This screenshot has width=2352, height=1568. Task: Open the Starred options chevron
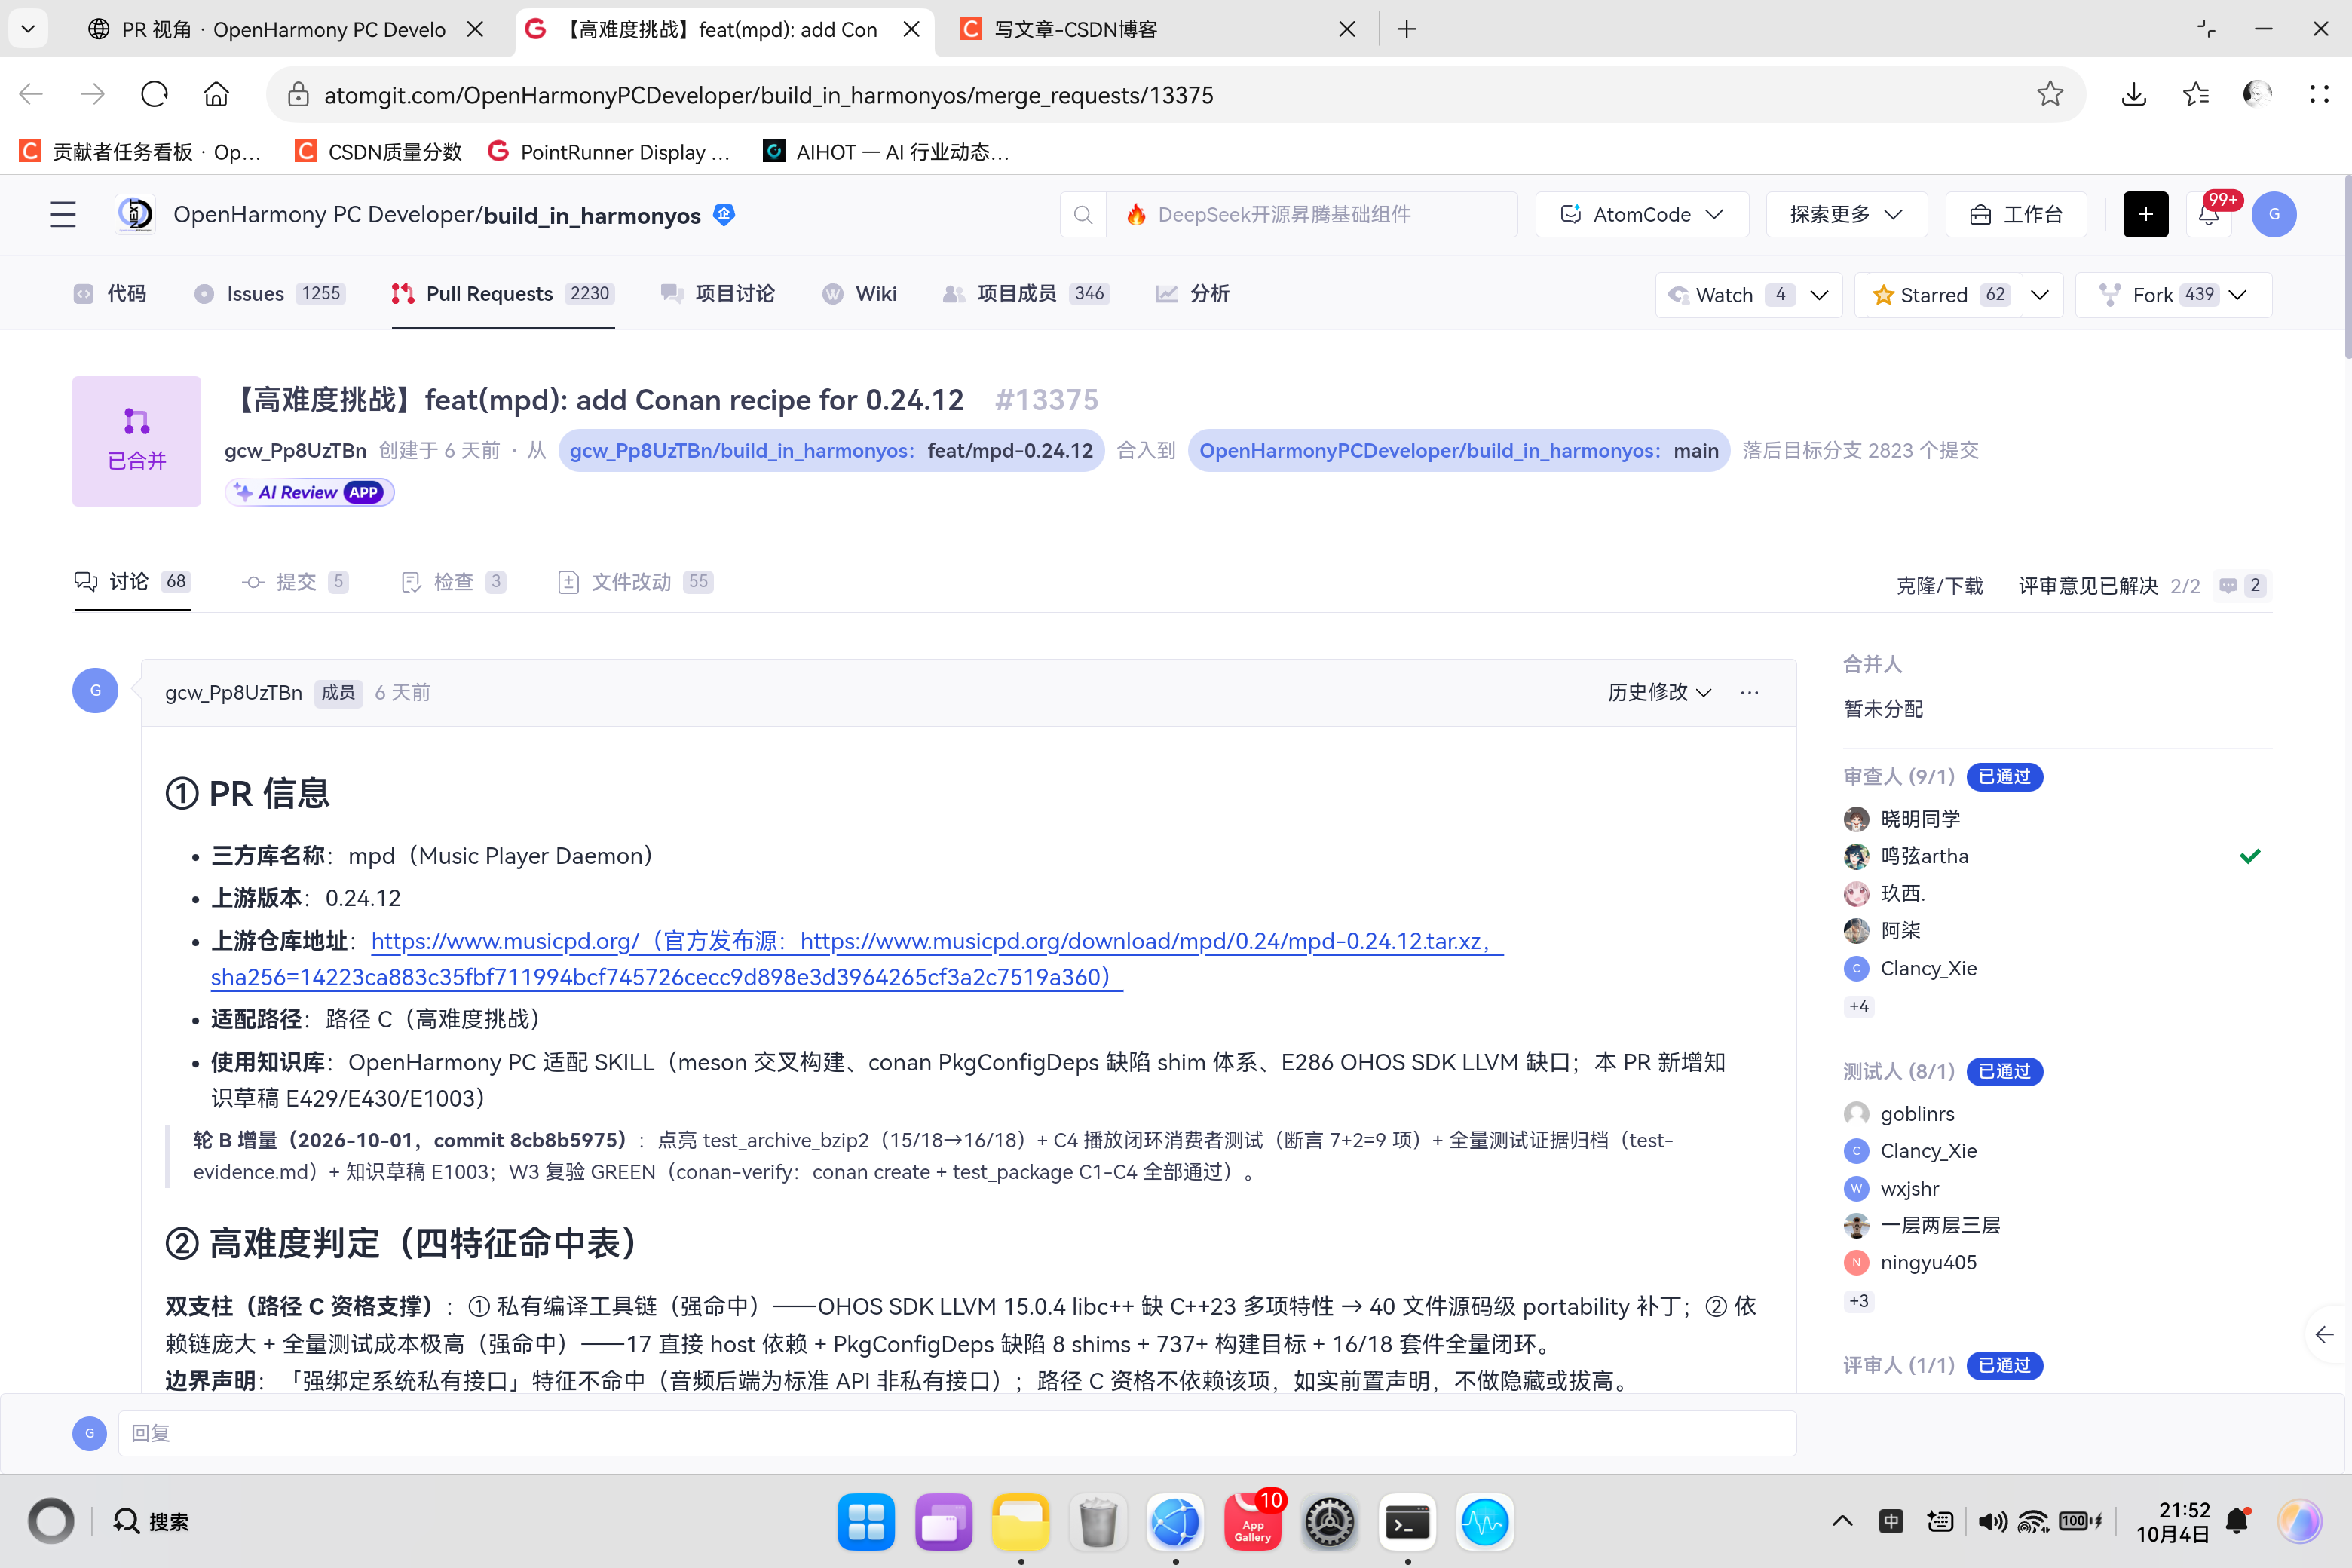pyautogui.click(x=2040, y=295)
